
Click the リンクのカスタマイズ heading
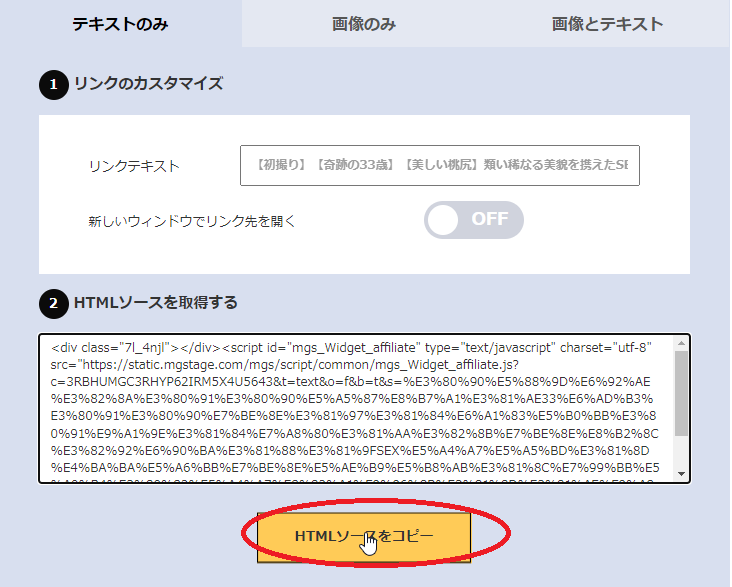point(148,84)
